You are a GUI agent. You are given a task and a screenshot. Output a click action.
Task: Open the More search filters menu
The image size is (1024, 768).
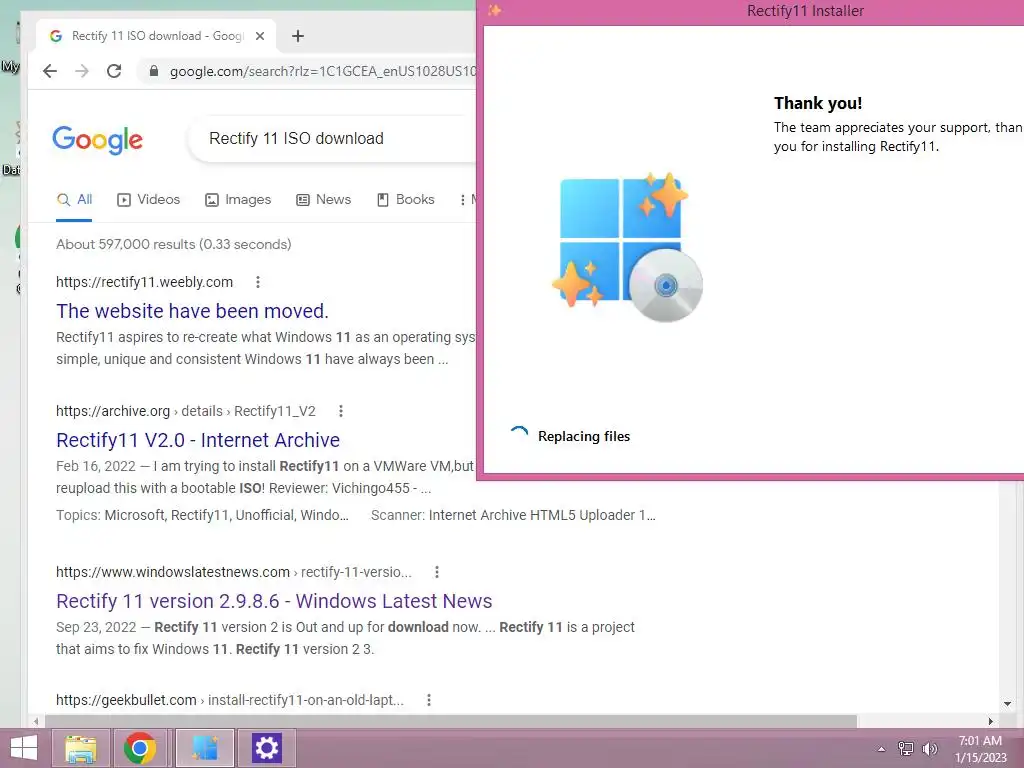click(467, 199)
